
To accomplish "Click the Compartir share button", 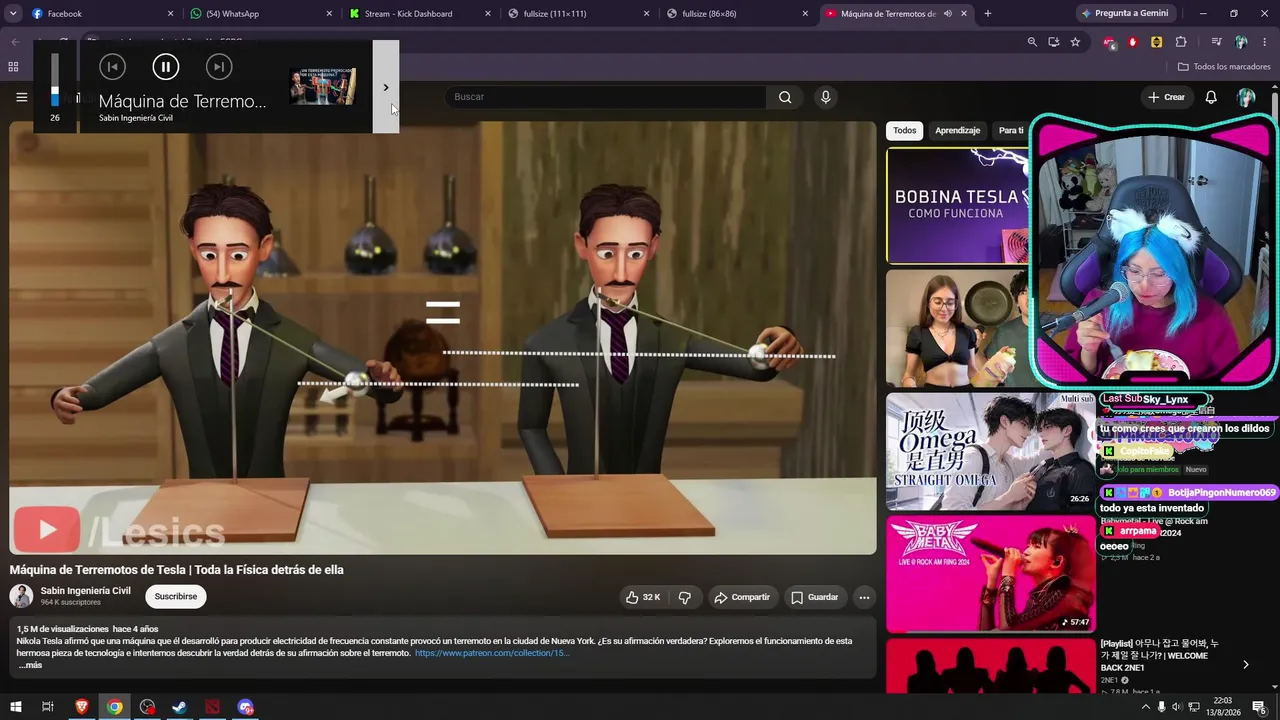I will tap(742, 598).
